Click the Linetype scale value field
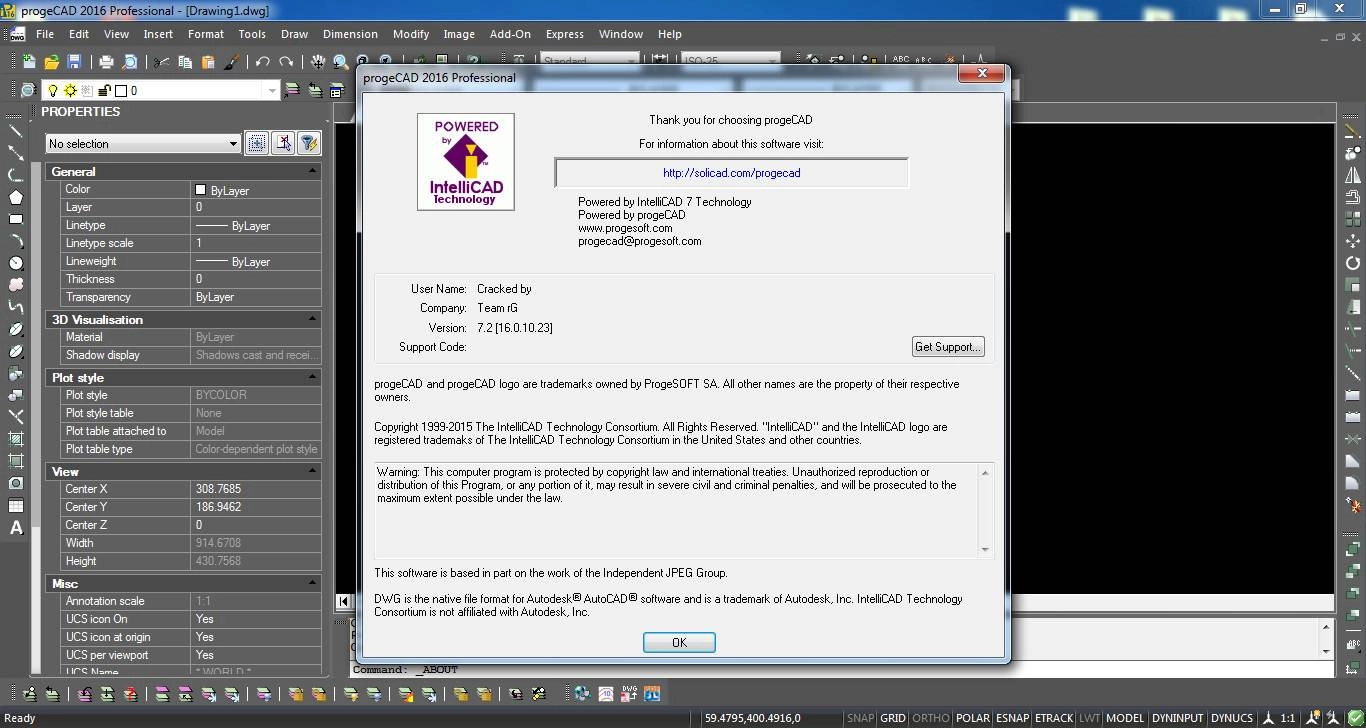Viewport: 1366px width, 728px height. (x=256, y=243)
